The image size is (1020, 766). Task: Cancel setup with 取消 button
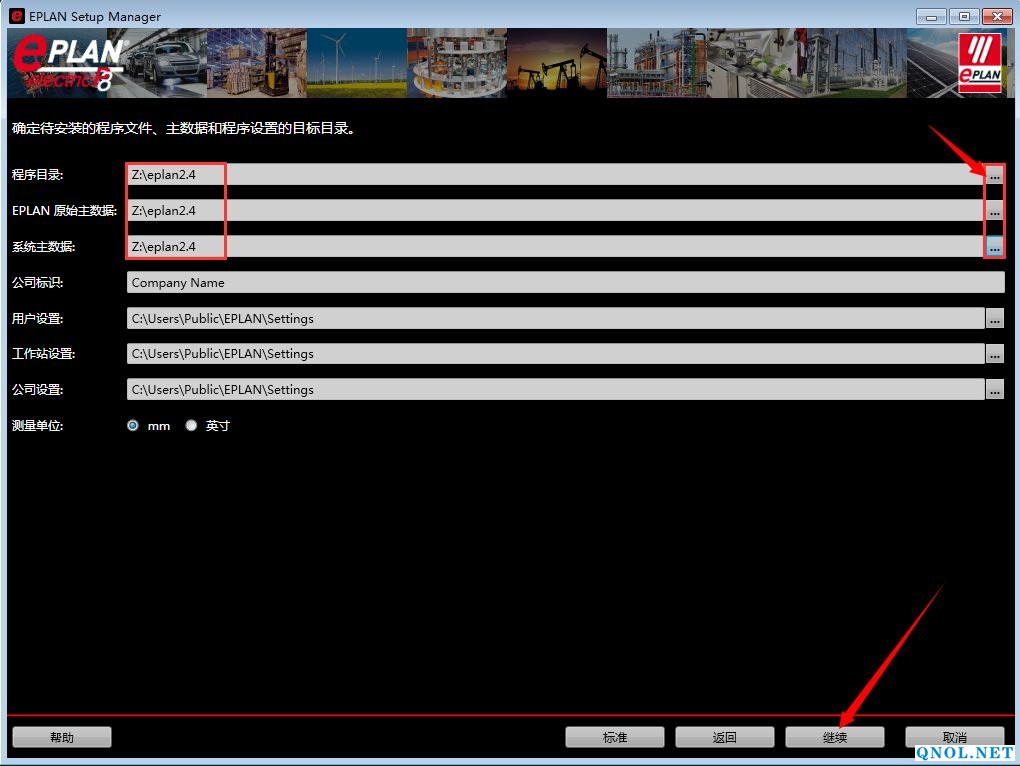click(954, 737)
